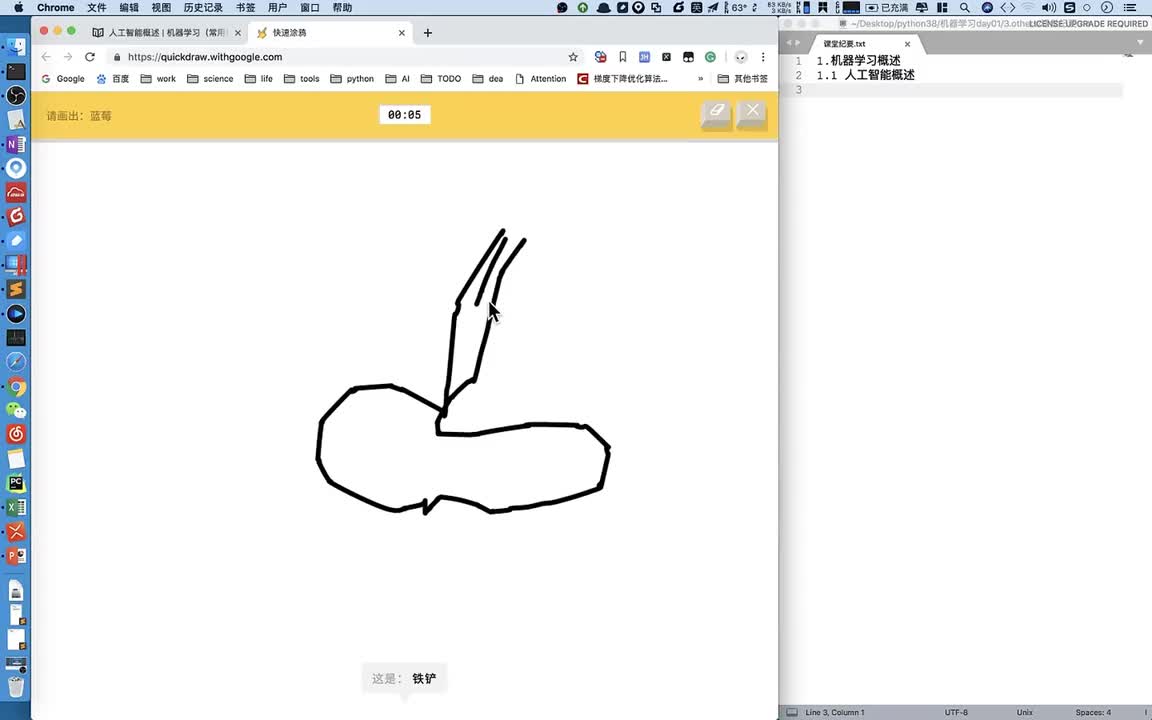The width and height of the screenshot is (1152, 720).
Task: Open the 历史记录 menu in the menu bar
Action: (203, 7)
